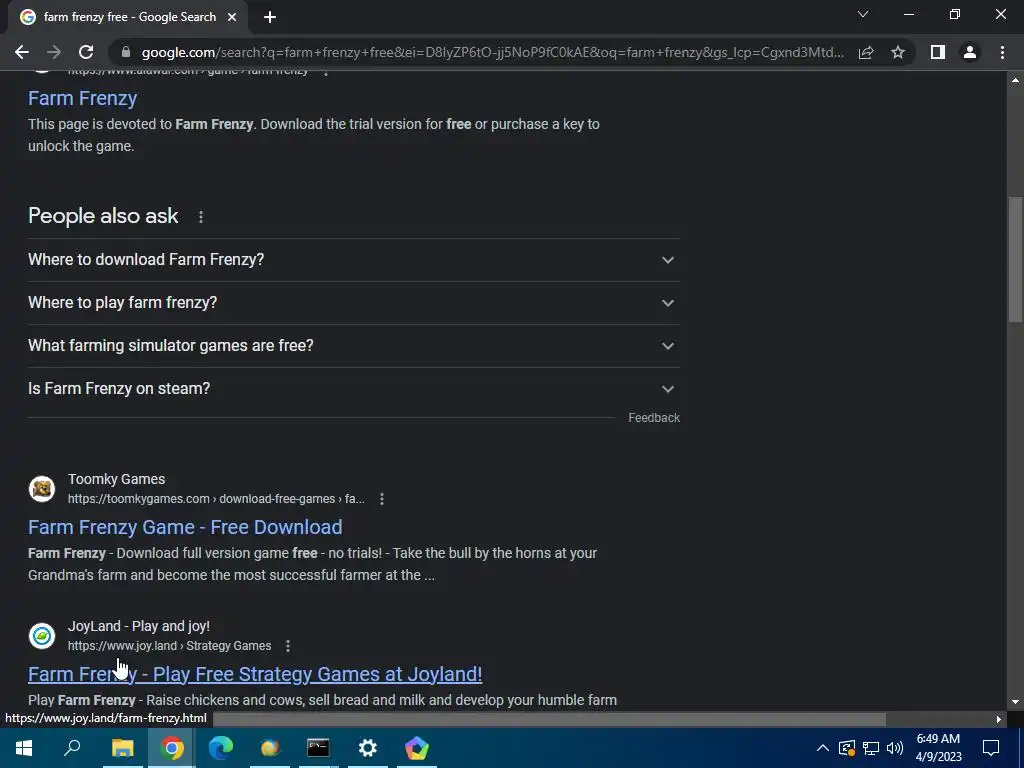Click the Toomky Games site name
The image size is (1024, 768).
pyautogui.click(x=116, y=479)
